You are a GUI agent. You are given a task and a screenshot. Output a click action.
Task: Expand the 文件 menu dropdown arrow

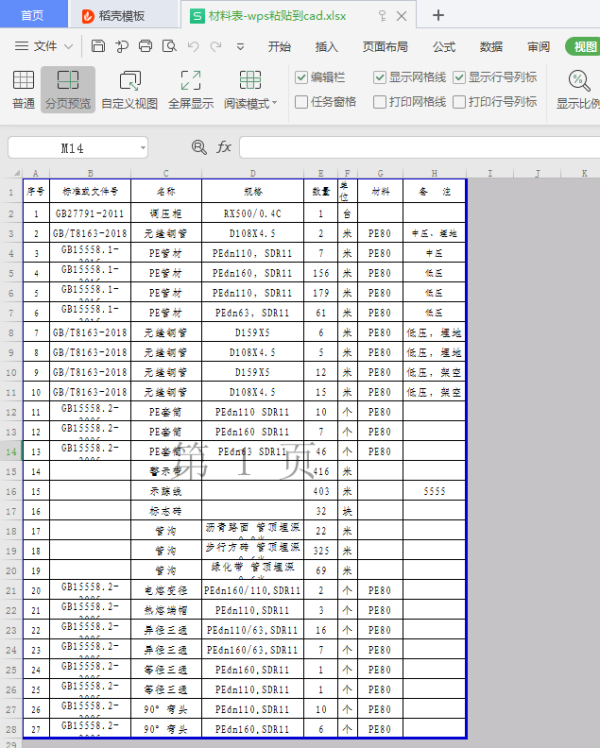[x=69, y=47]
